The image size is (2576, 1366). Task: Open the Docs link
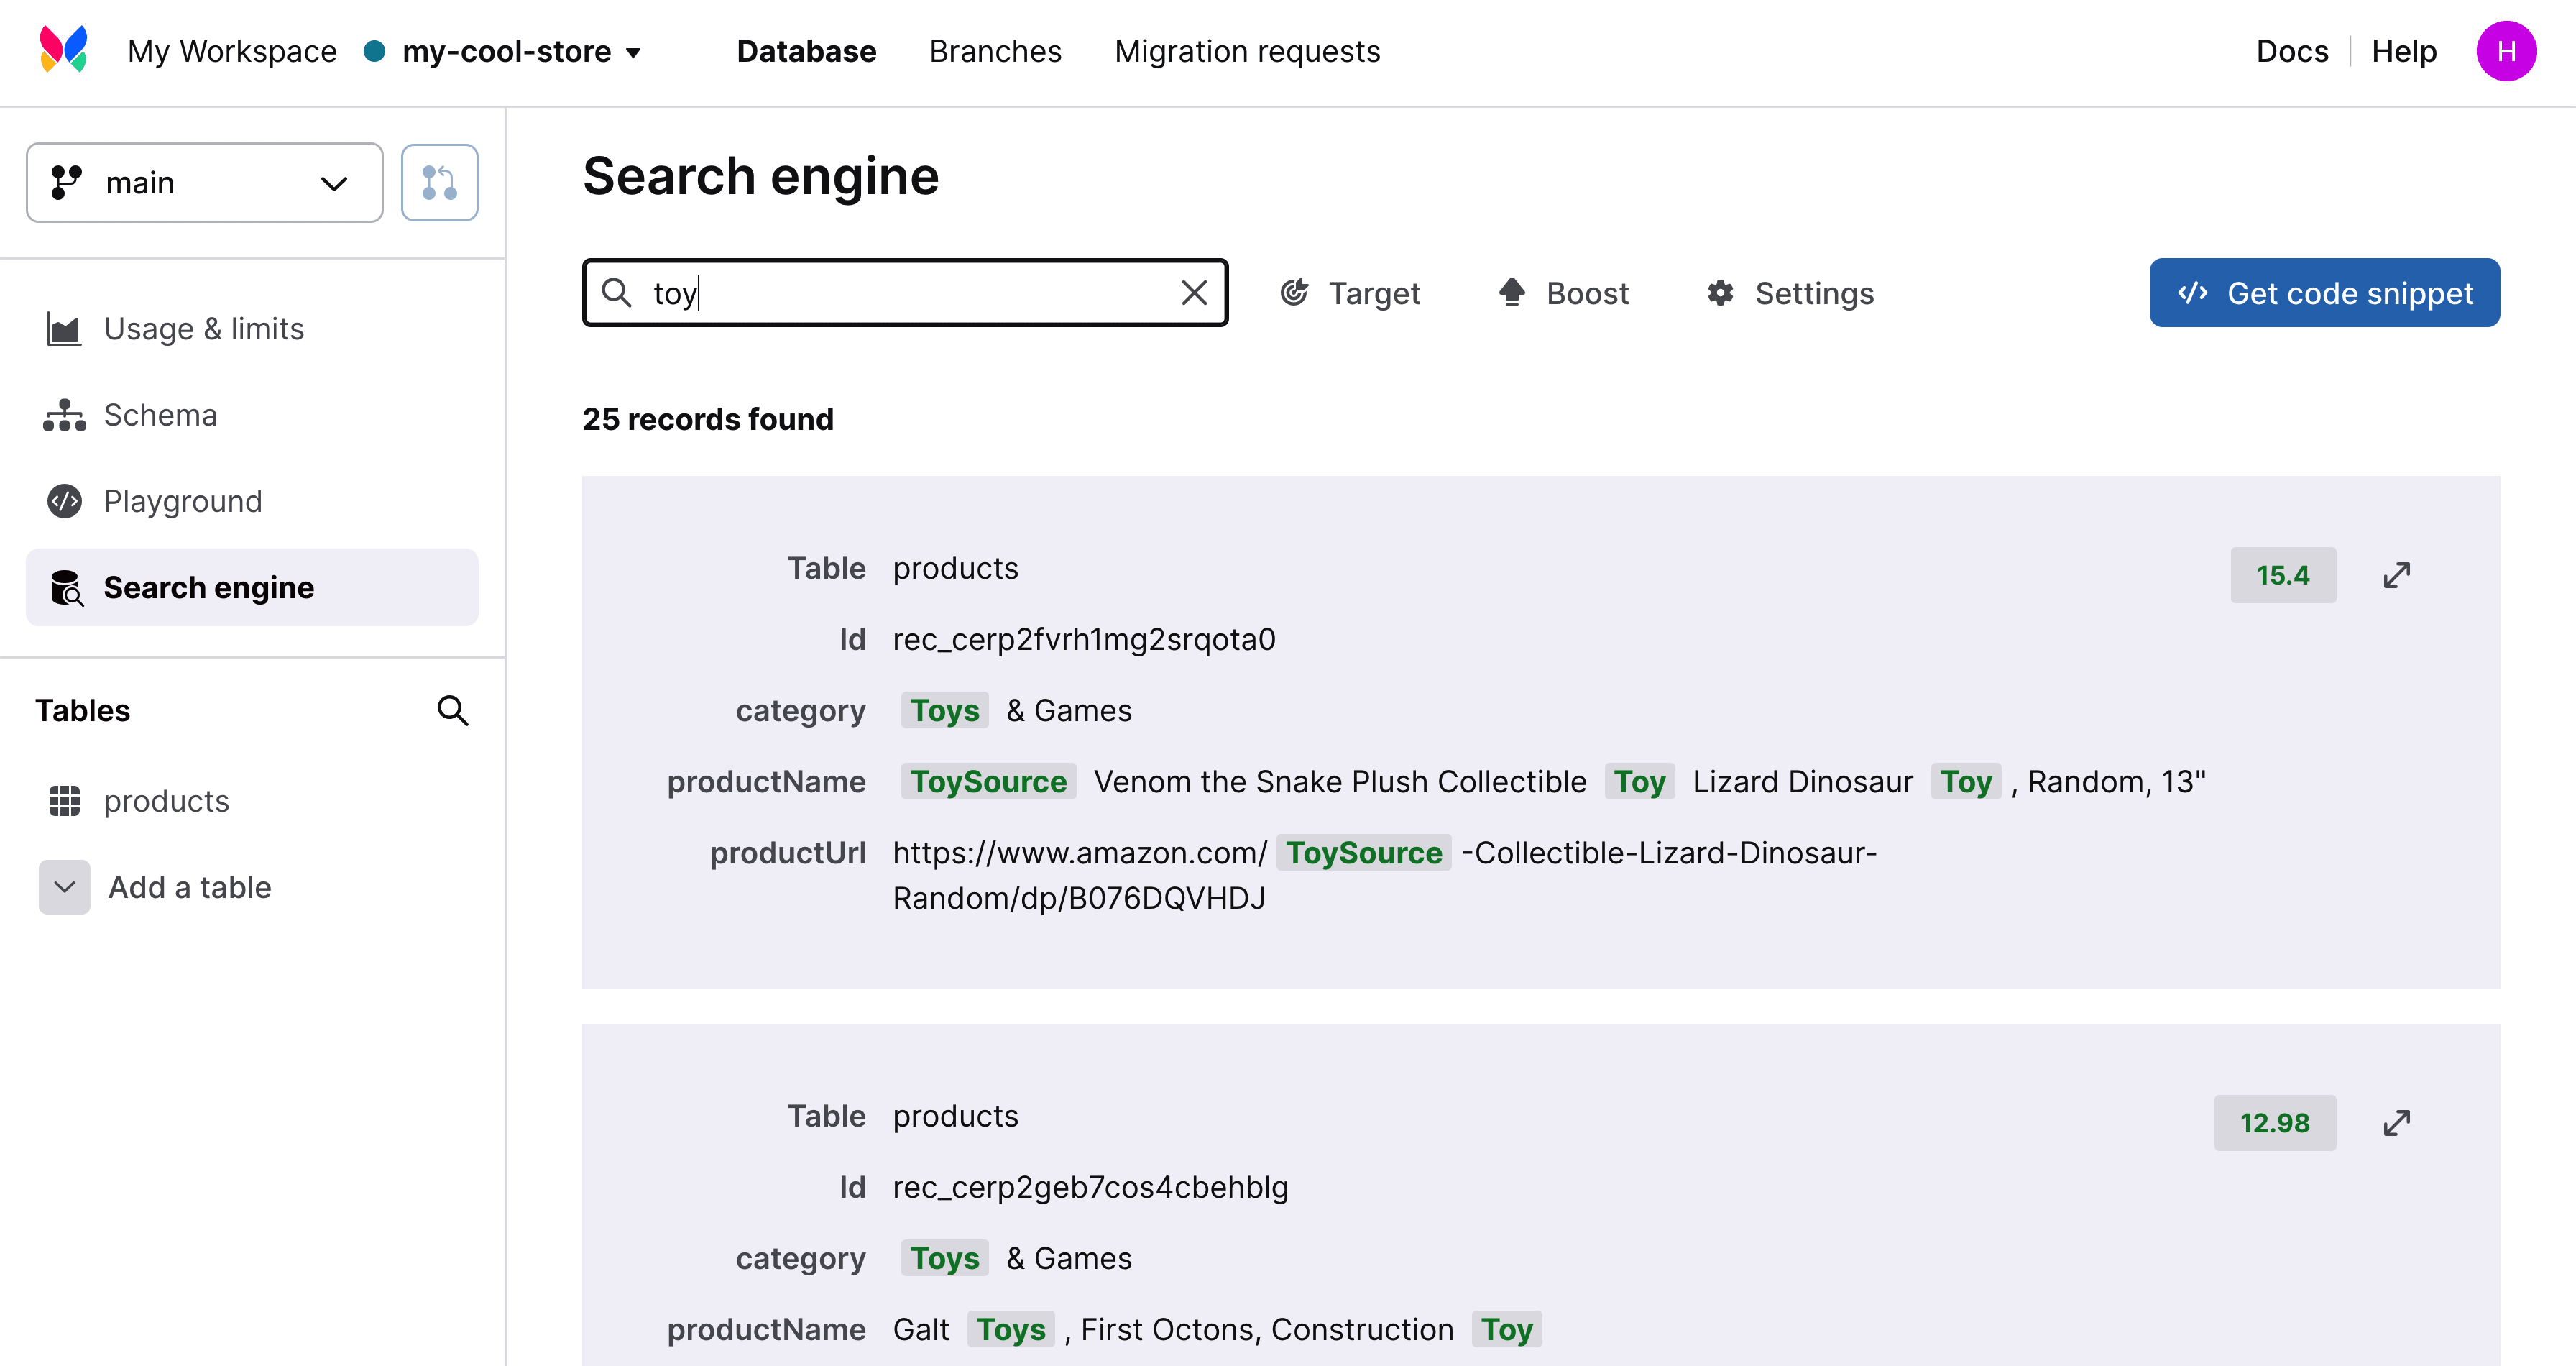[x=2292, y=51]
